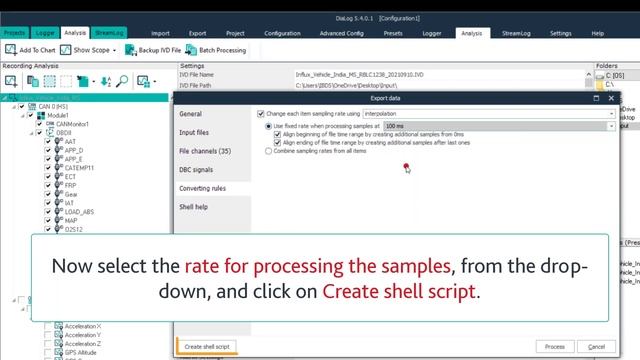640x360 pixels.
Task: Click the MAP signal icon
Action: point(59,220)
